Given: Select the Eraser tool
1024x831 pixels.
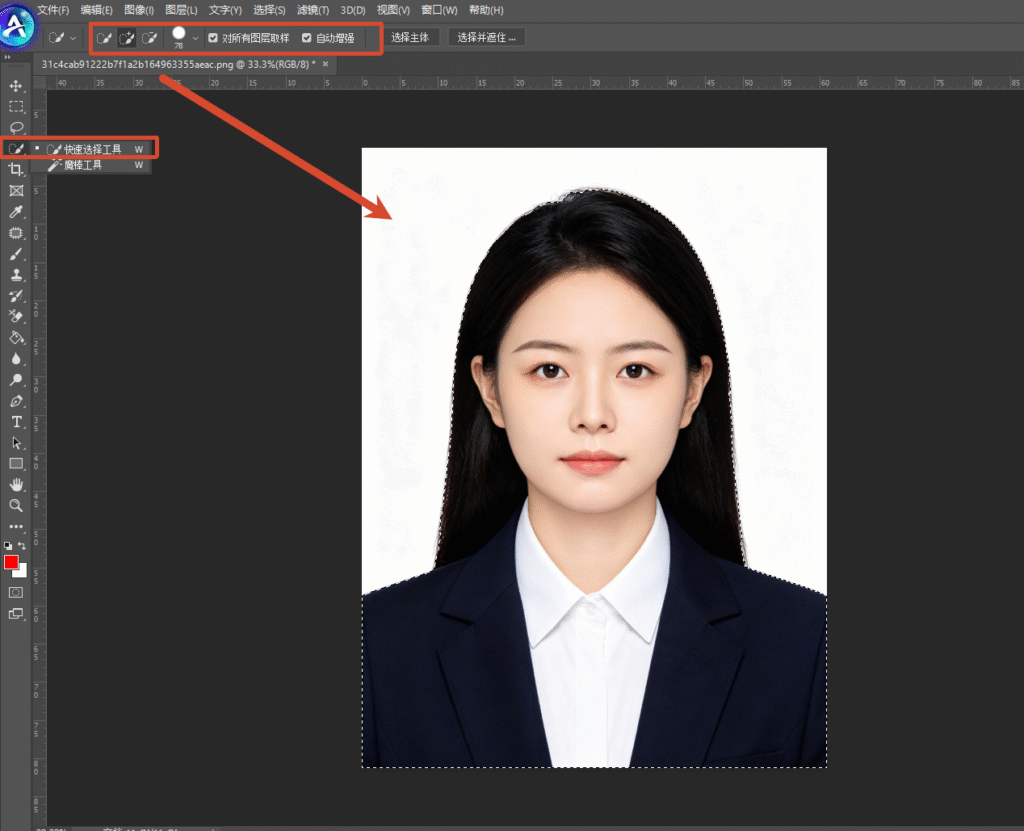Looking at the screenshot, I should tap(16, 317).
